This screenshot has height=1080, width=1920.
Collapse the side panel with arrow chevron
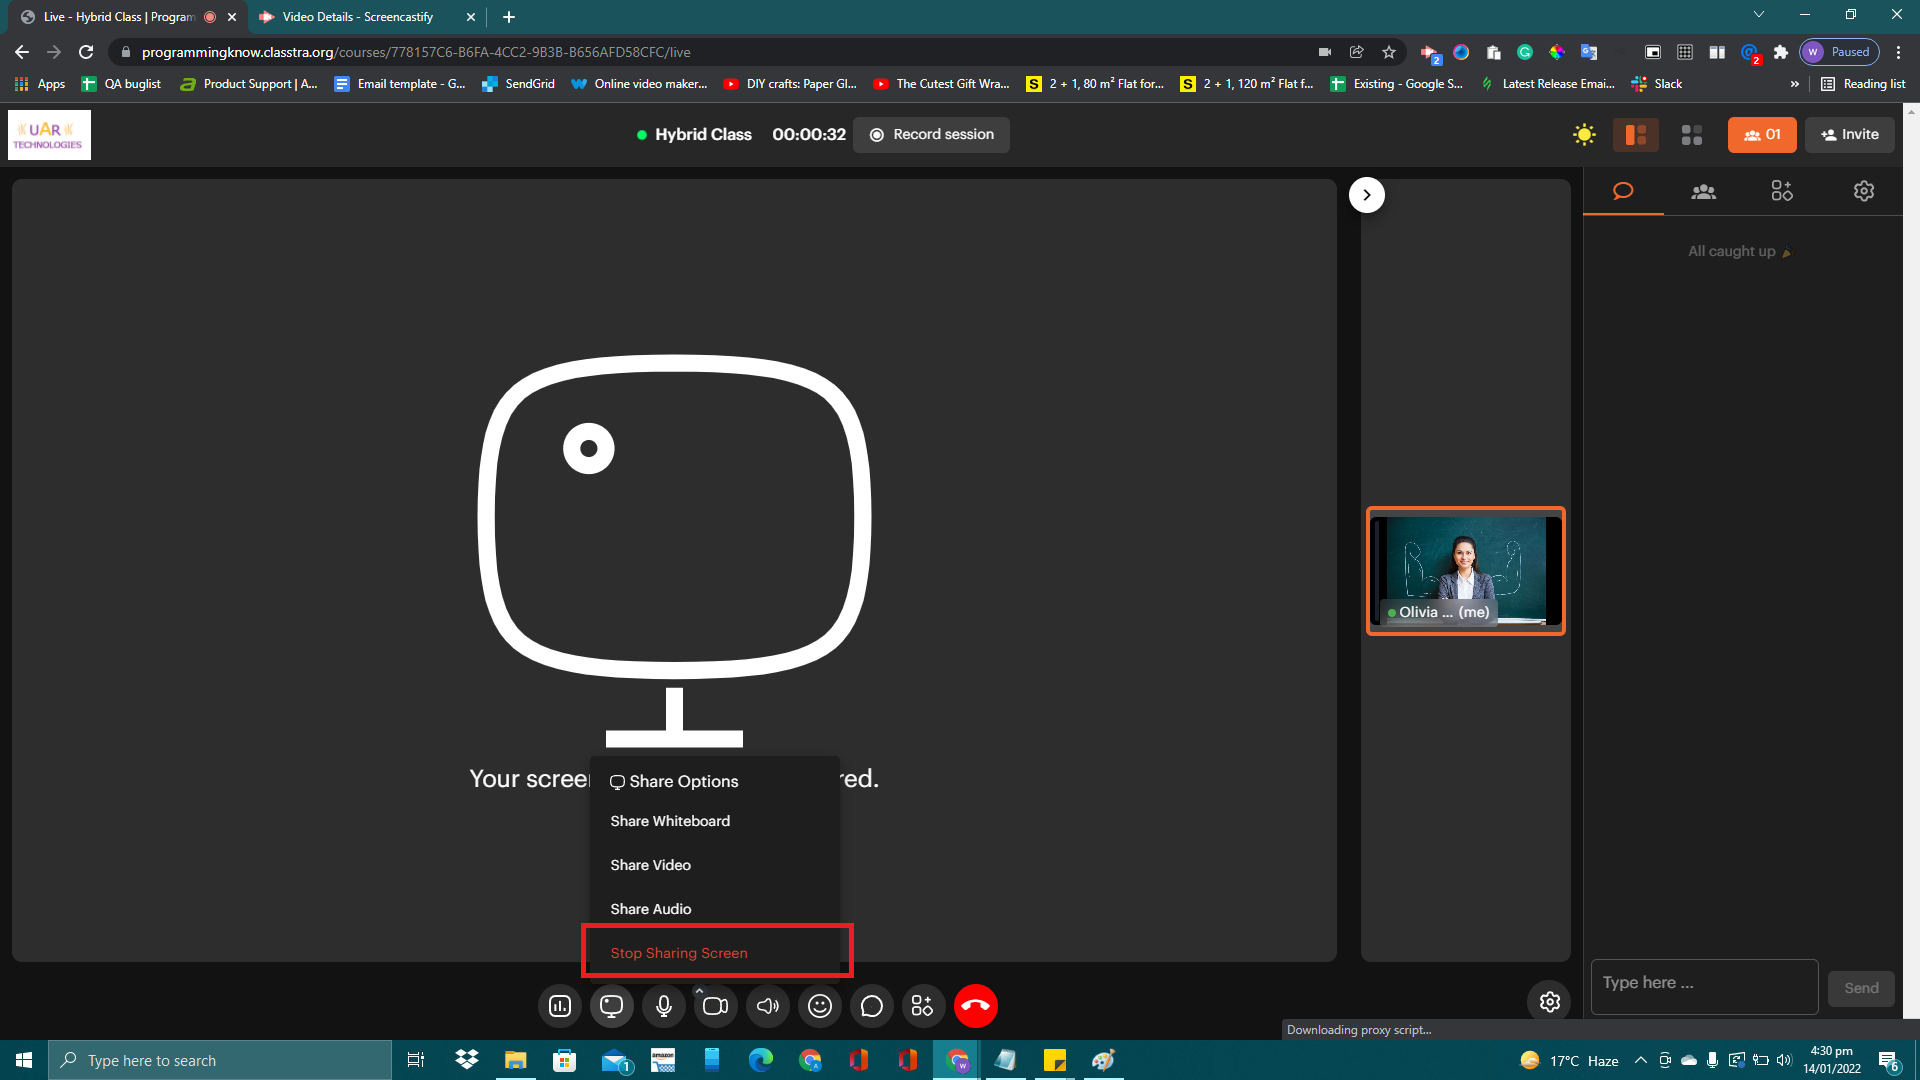1367,195
